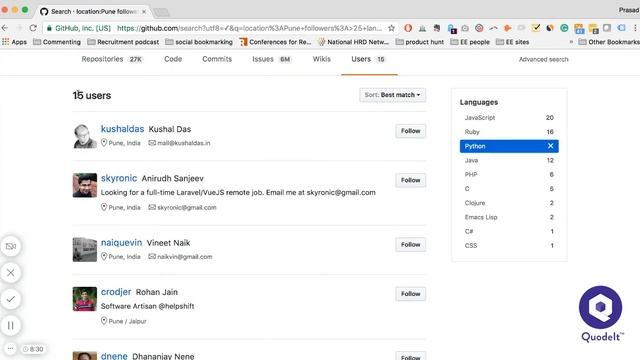Follow user skyronic
640x360 pixels.
click(410, 180)
